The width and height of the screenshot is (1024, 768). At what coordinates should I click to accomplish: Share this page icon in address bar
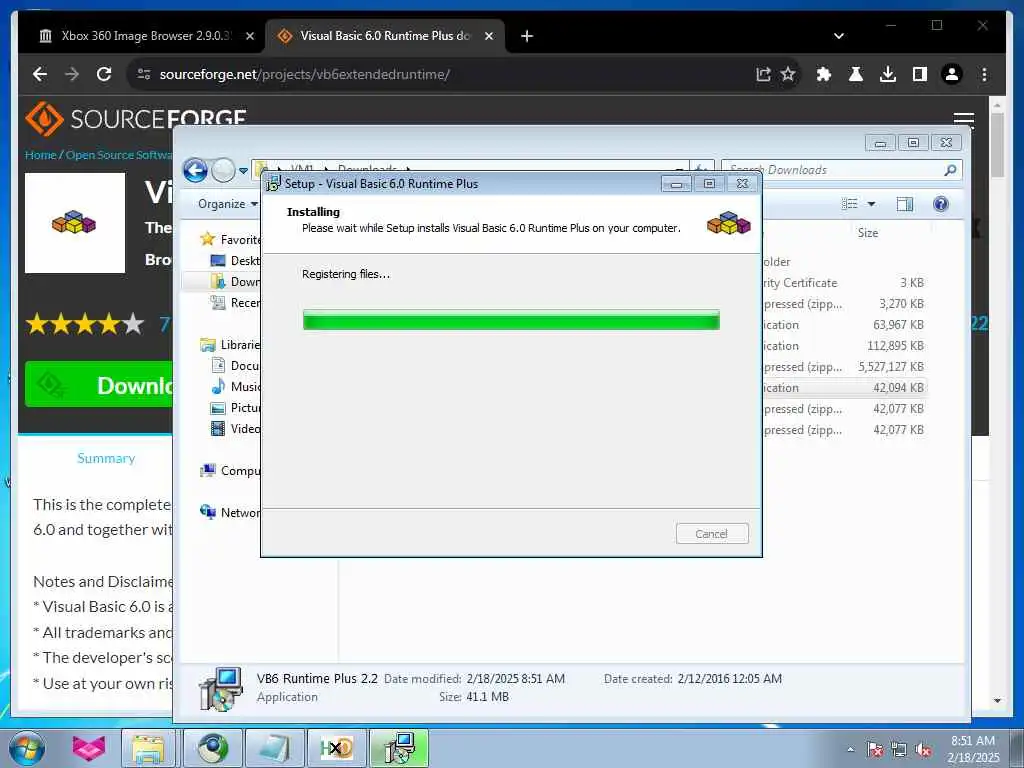[763, 74]
